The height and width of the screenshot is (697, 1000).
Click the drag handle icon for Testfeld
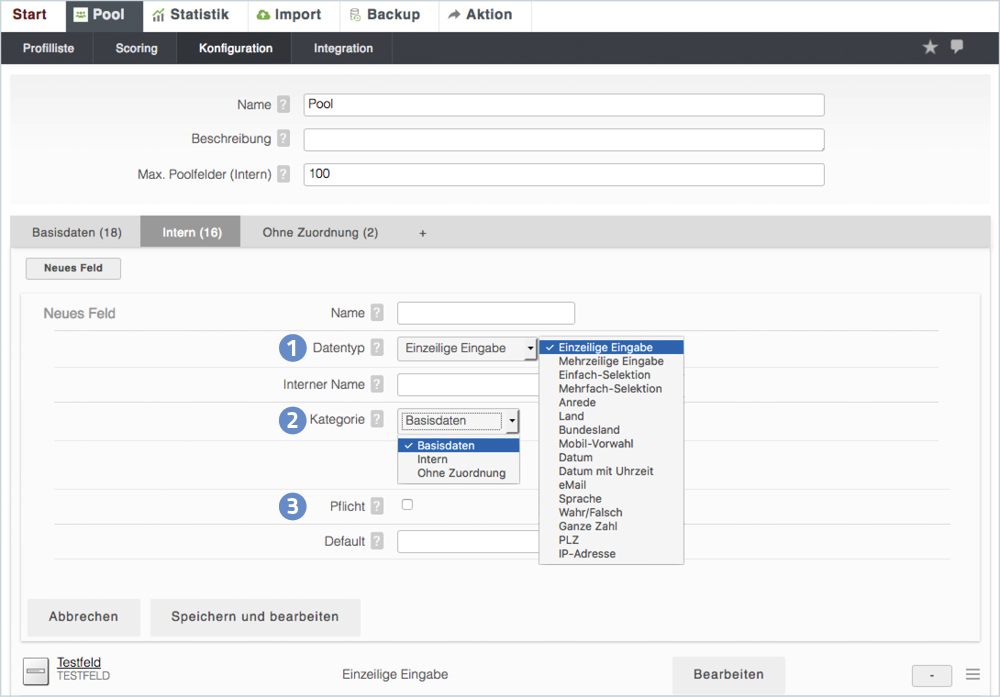point(973,674)
